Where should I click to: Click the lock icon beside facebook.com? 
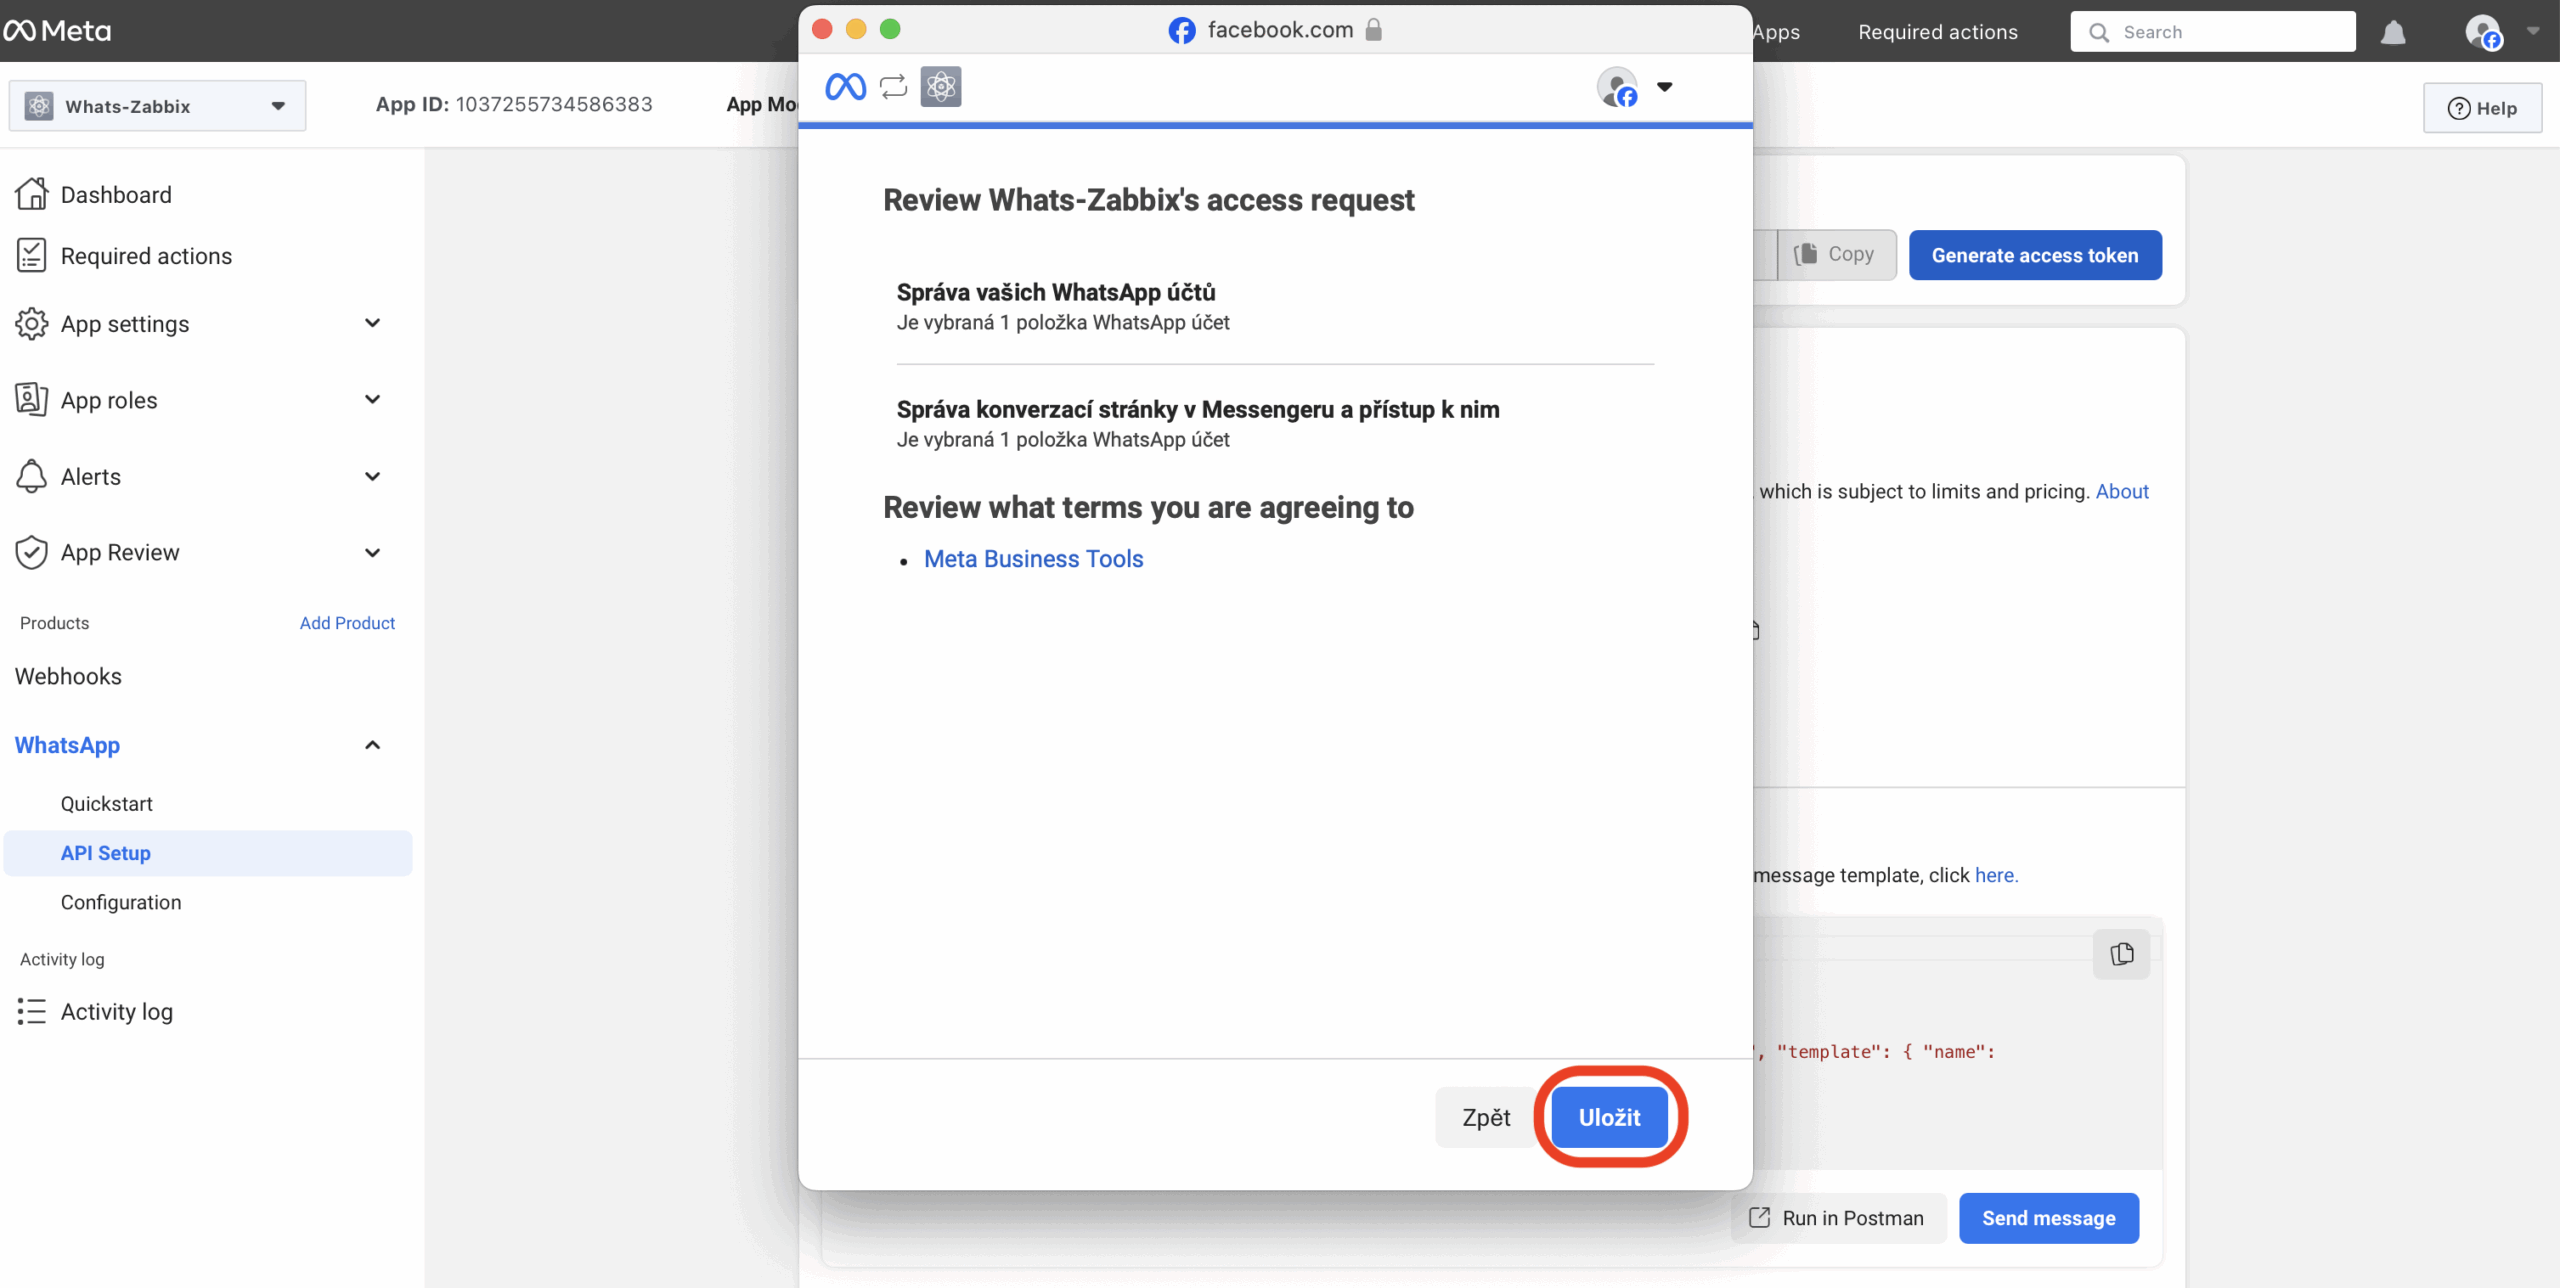coord(1374,30)
